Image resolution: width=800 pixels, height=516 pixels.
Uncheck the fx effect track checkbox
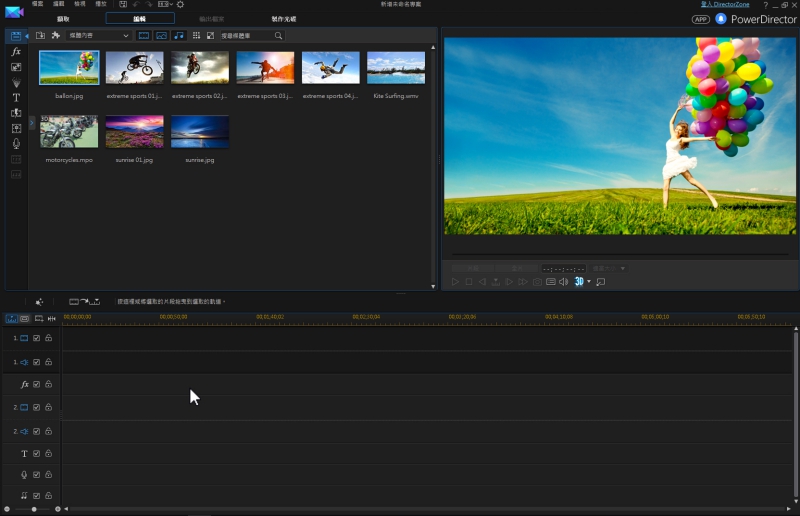coord(37,384)
